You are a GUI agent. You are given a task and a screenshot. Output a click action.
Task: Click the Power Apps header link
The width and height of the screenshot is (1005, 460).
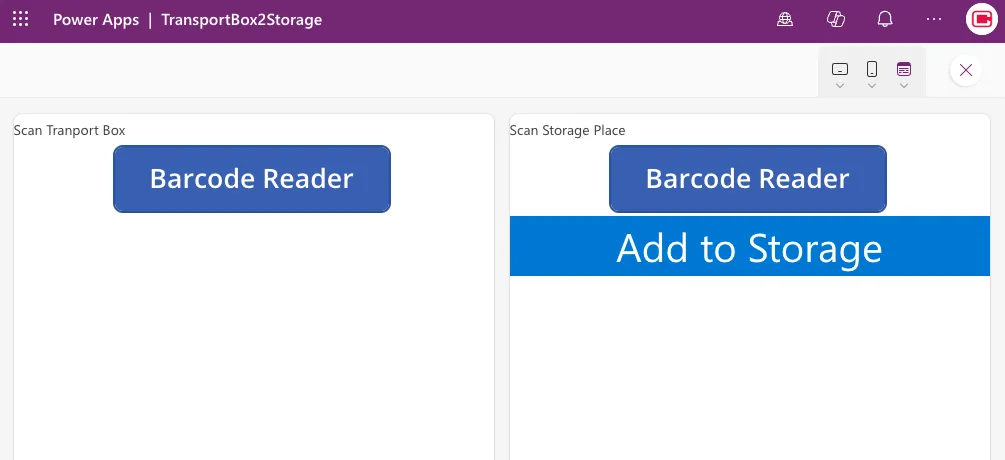tap(96, 20)
